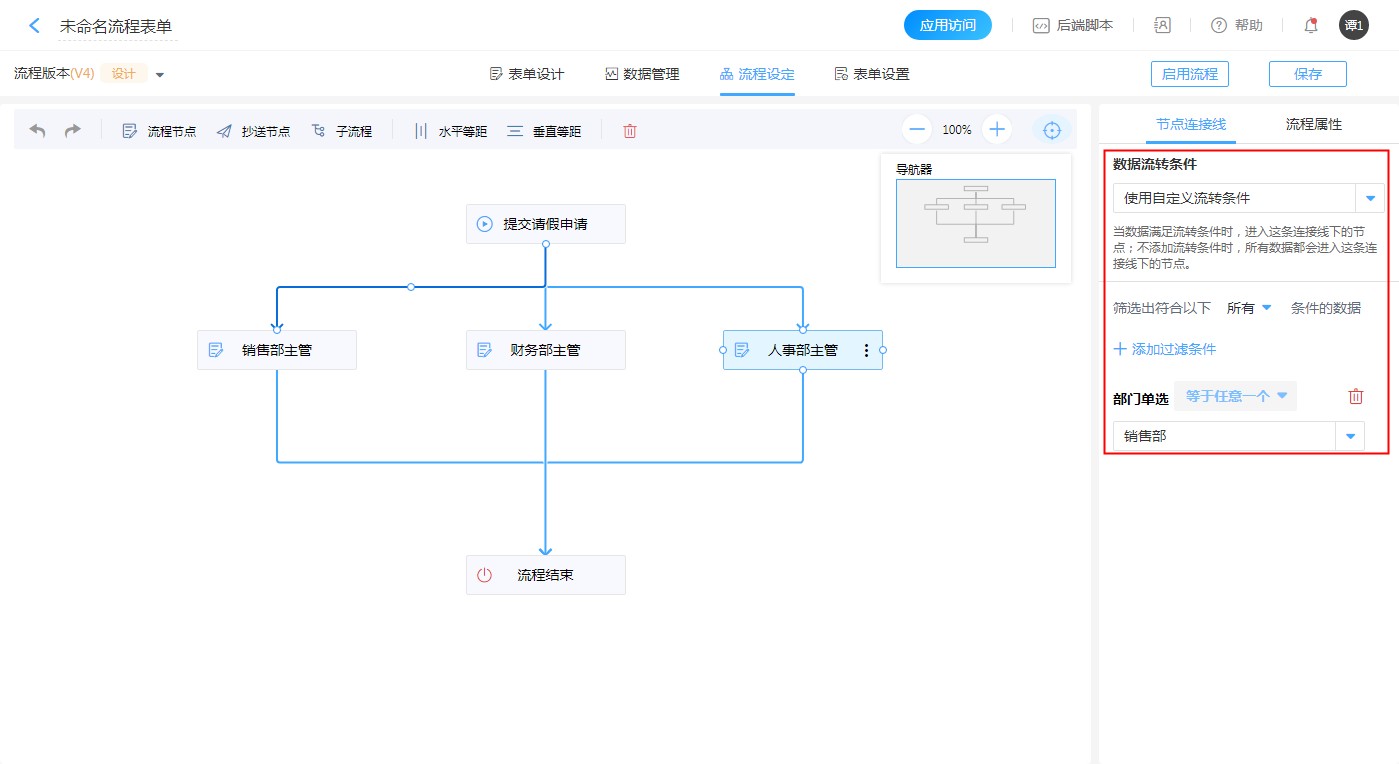1399x764 pixels.
Task: Click the locate/center canvas icon
Action: coord(1051,130)
